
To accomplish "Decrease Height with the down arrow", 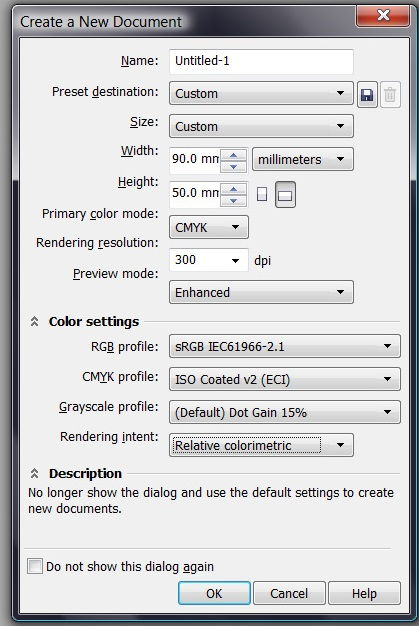I will tap(233, 200).
